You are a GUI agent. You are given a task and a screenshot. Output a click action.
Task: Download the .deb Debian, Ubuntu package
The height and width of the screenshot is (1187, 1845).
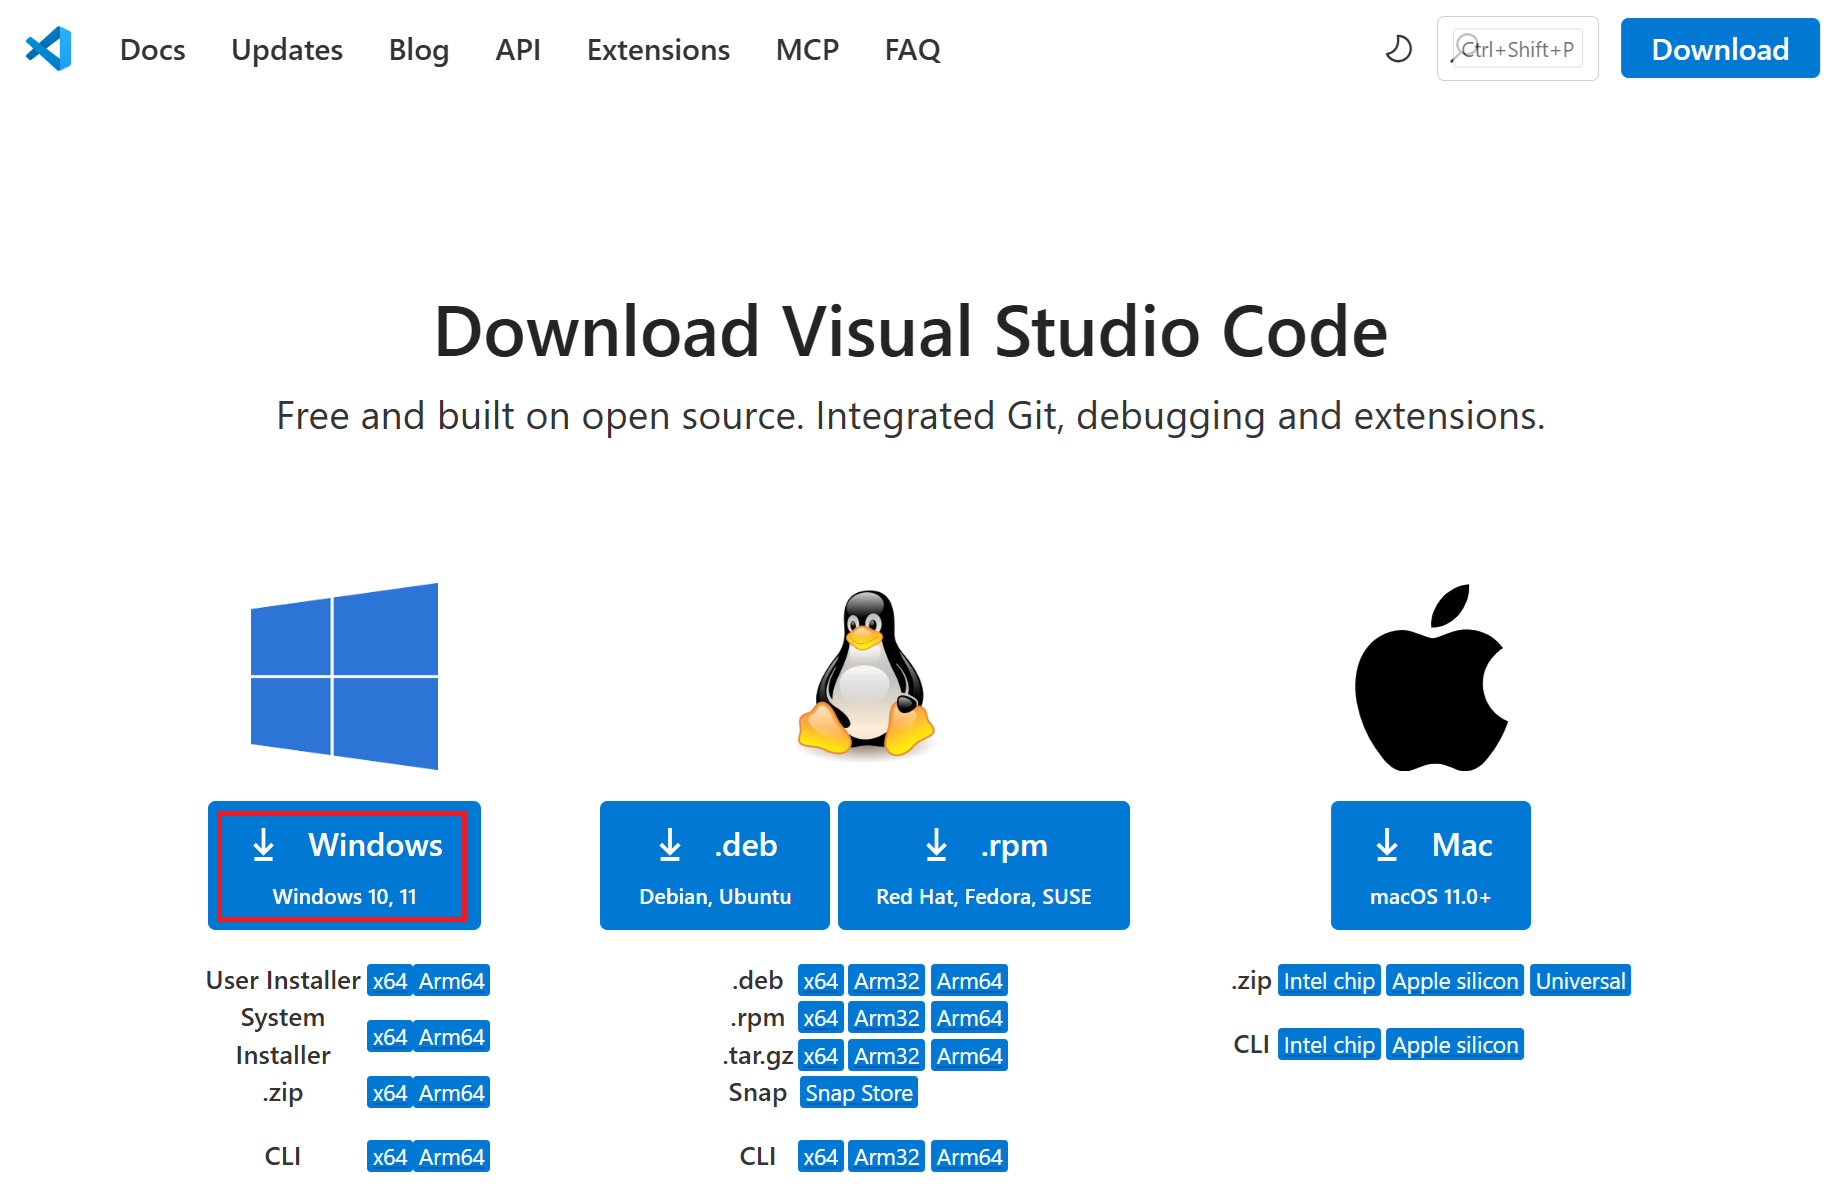[714, 865]
